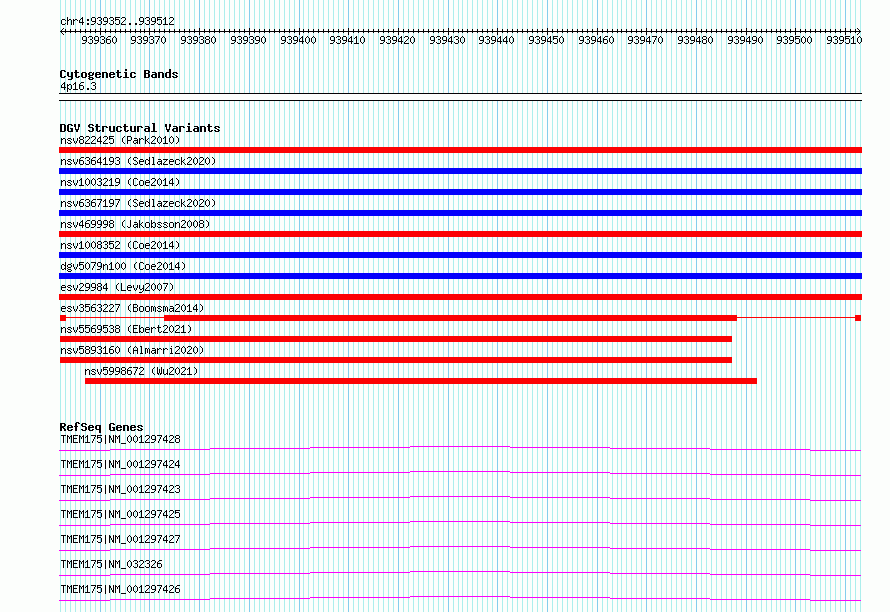Screen dimensions: 890x612
Task: Click the chr4:939352..939512 region label
Action: coord(117,21)
